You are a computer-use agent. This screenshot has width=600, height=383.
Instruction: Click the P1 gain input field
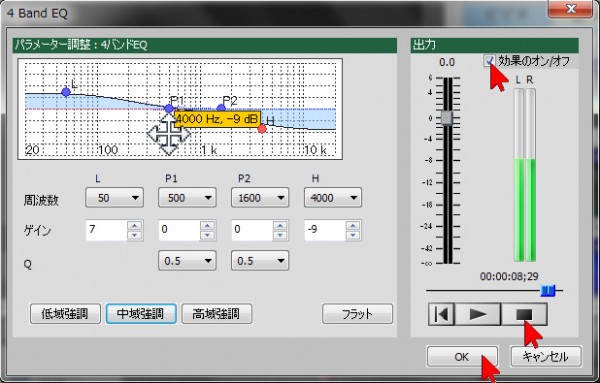coord(179,230)
